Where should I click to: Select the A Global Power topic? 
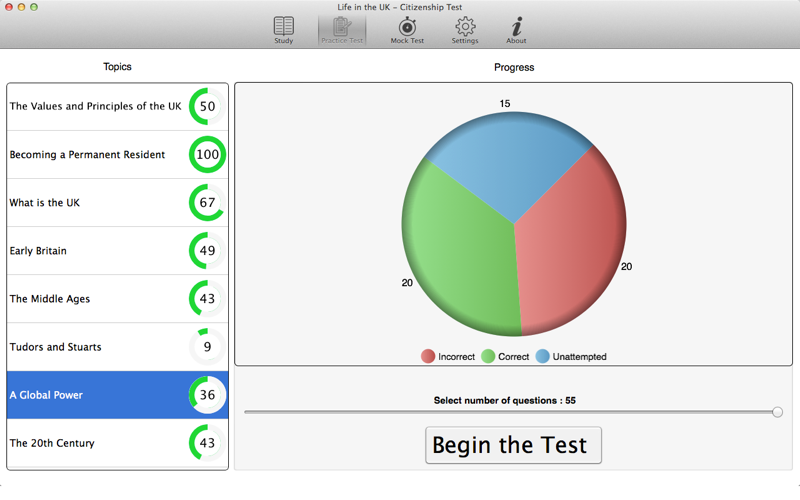click(117, 395)
